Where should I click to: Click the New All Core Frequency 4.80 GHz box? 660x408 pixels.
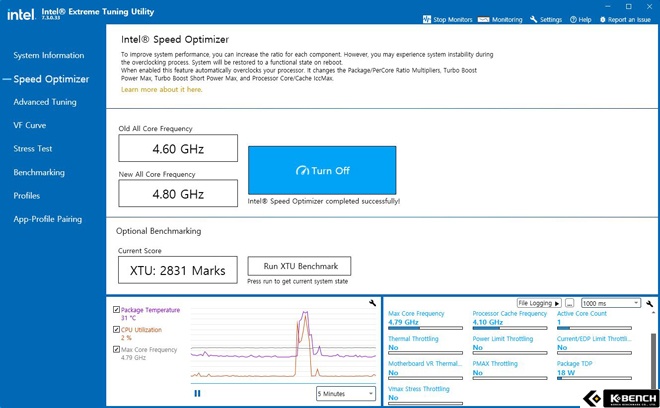178,194
